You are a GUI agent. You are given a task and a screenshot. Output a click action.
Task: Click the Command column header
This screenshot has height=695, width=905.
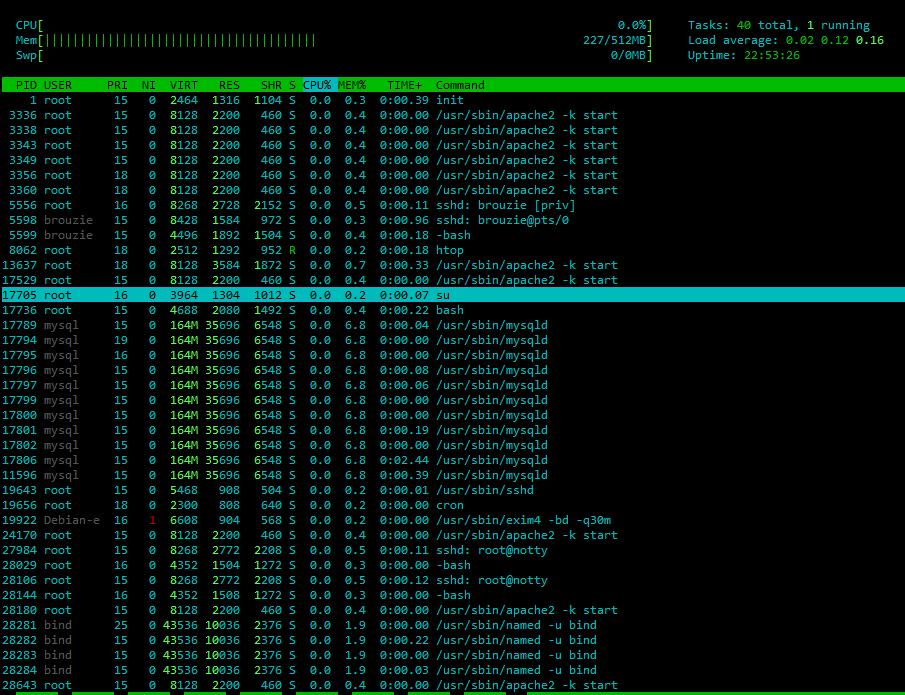460,85
